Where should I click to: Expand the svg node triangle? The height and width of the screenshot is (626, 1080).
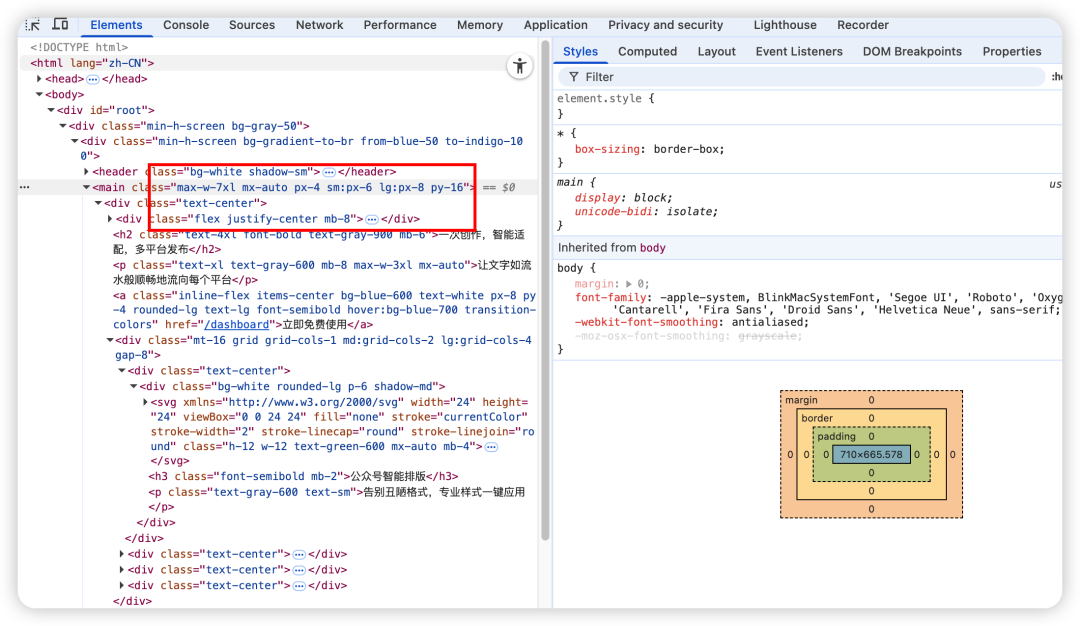pos(145,402)
